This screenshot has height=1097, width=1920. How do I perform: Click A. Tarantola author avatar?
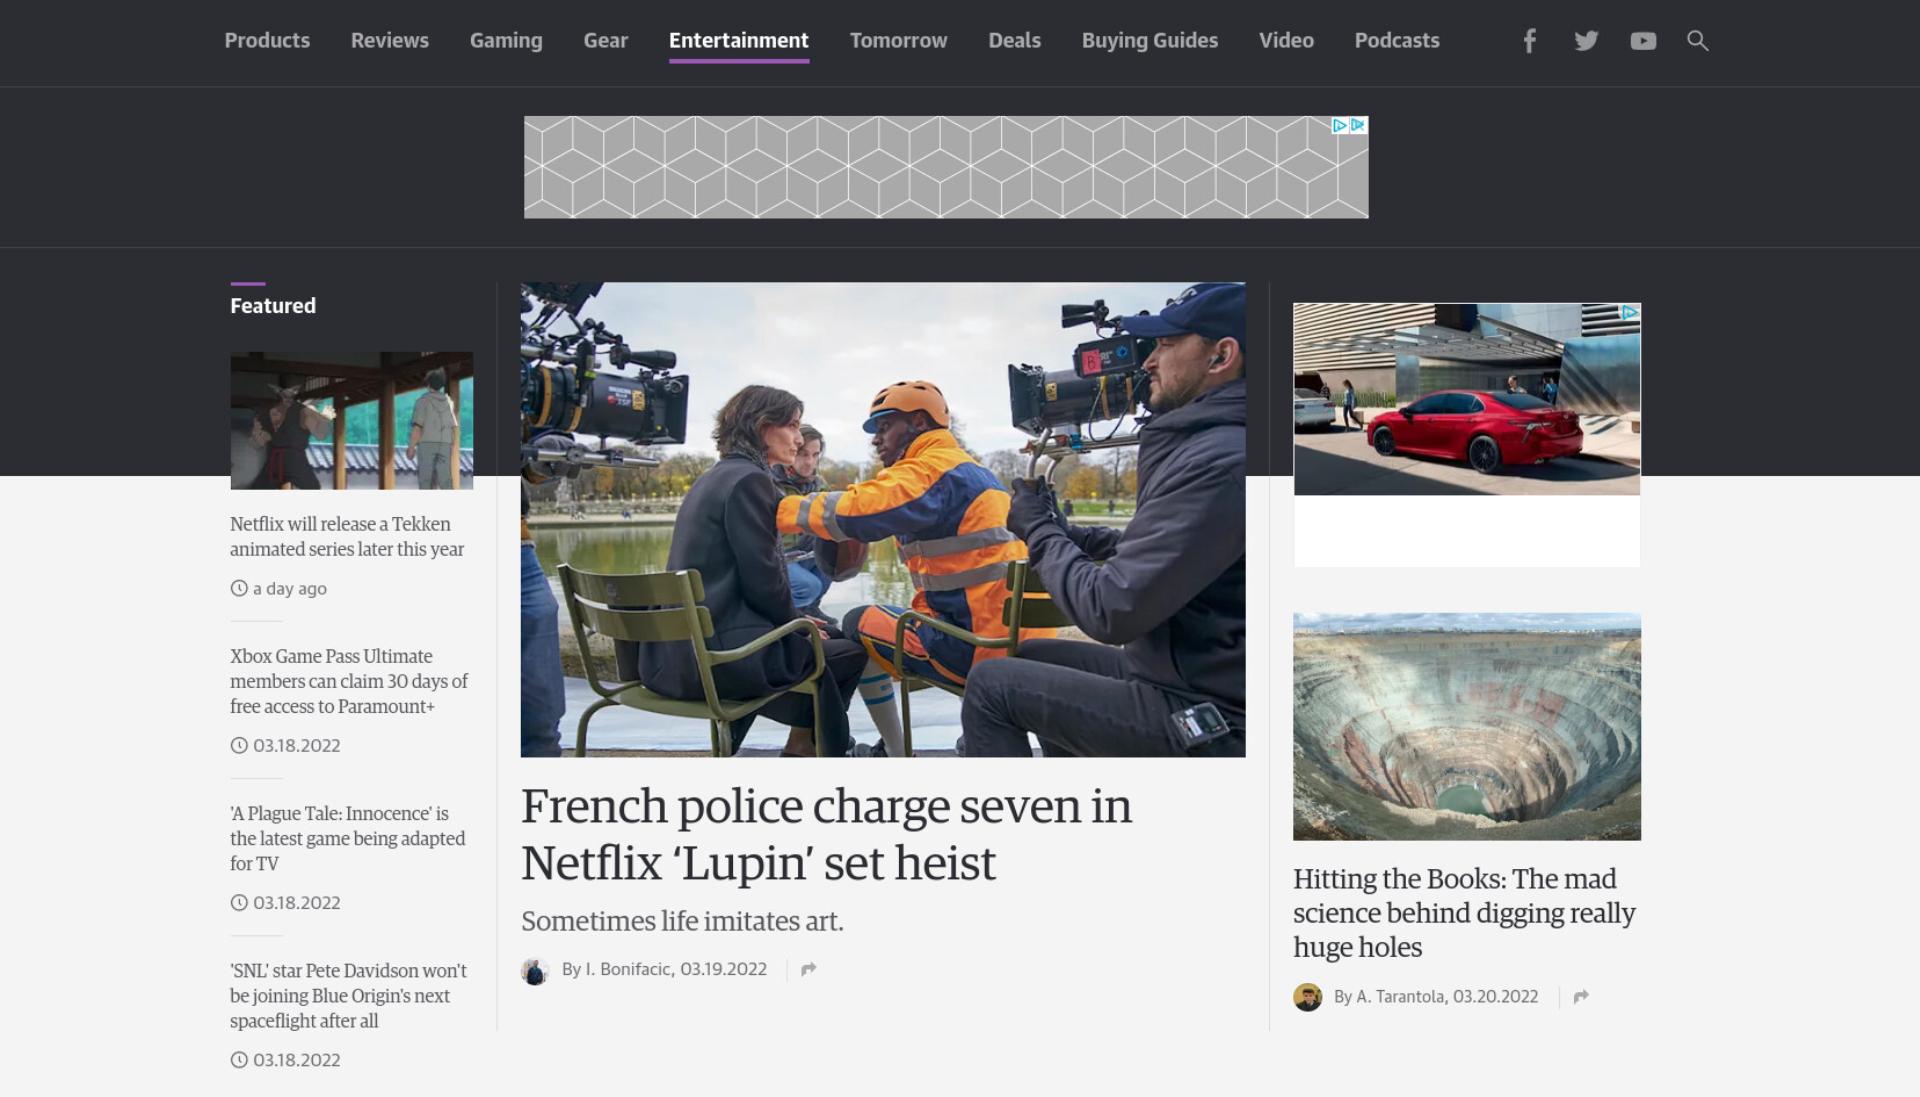click(x=1307, y=997)
